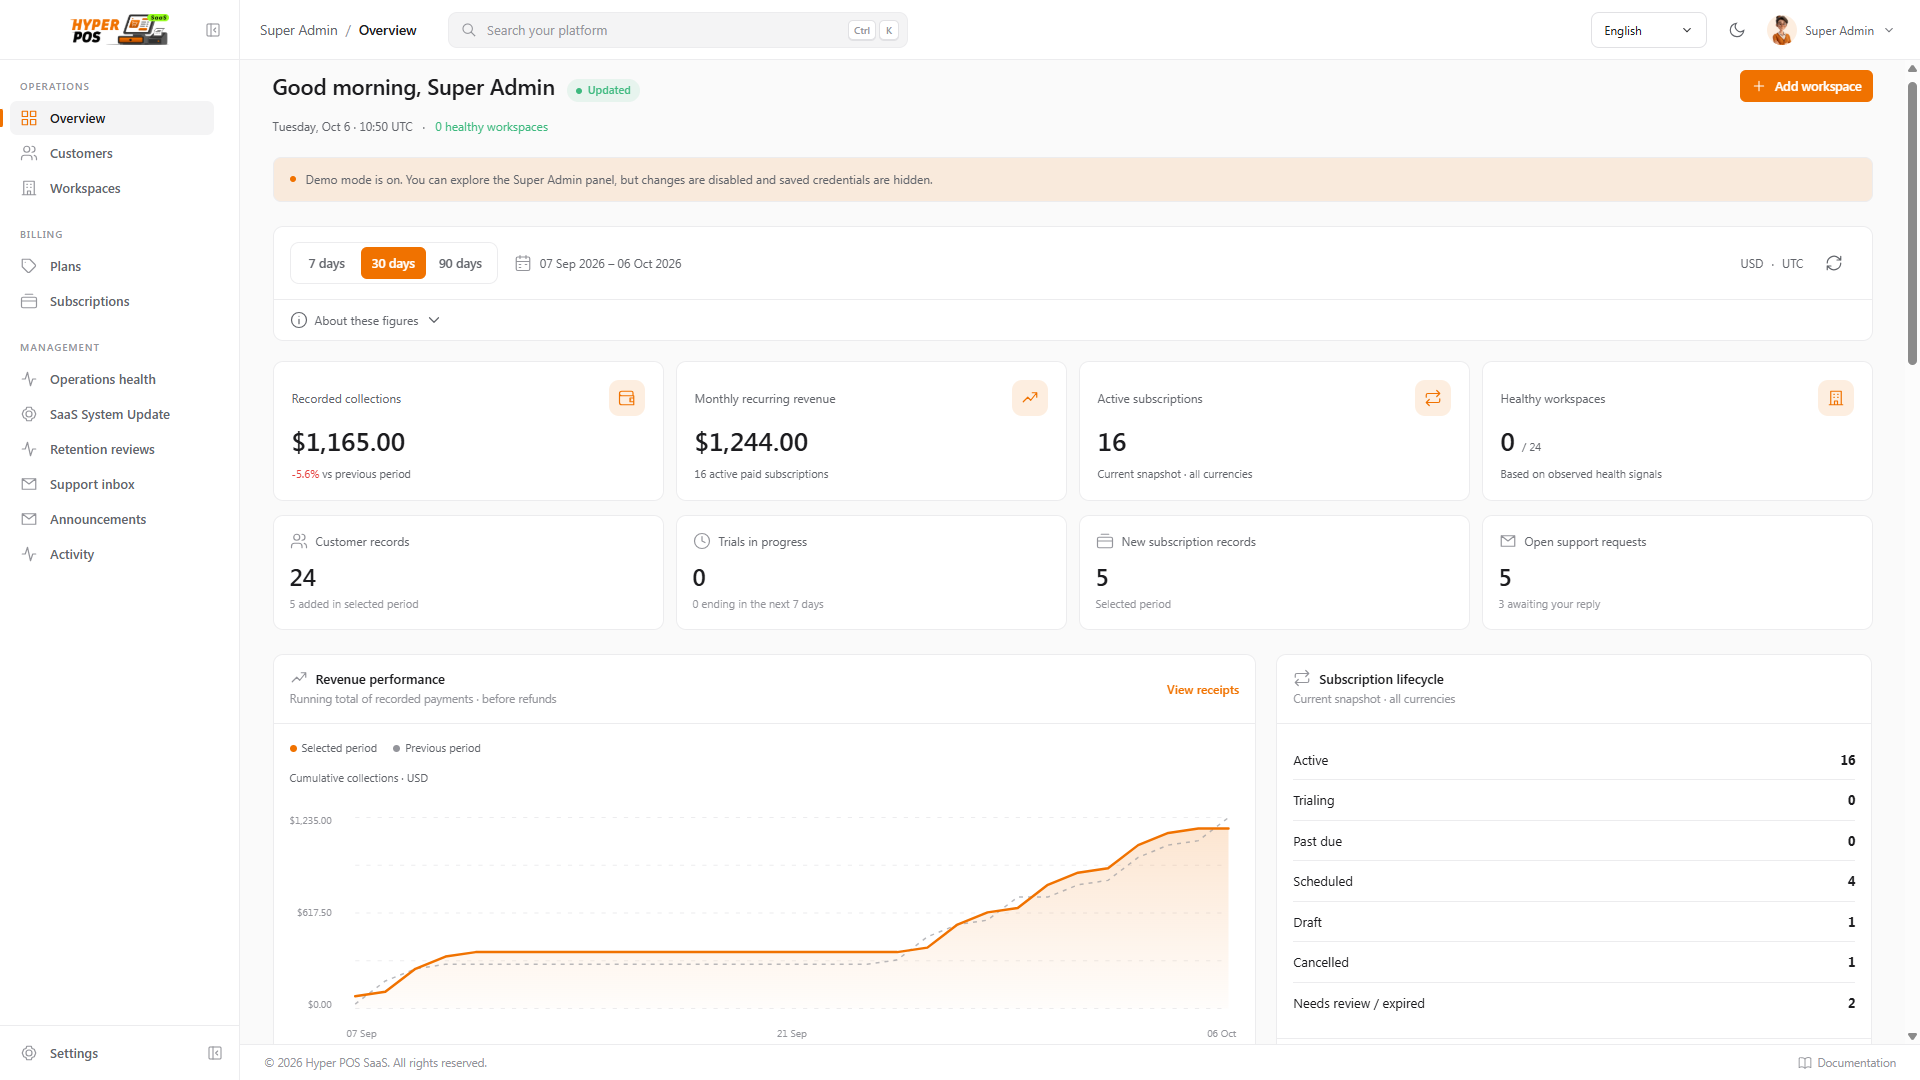Screen dimensions: 1920x1080
Task: Click 3 awaiting your reply text
Action: tap(1549, 604)
